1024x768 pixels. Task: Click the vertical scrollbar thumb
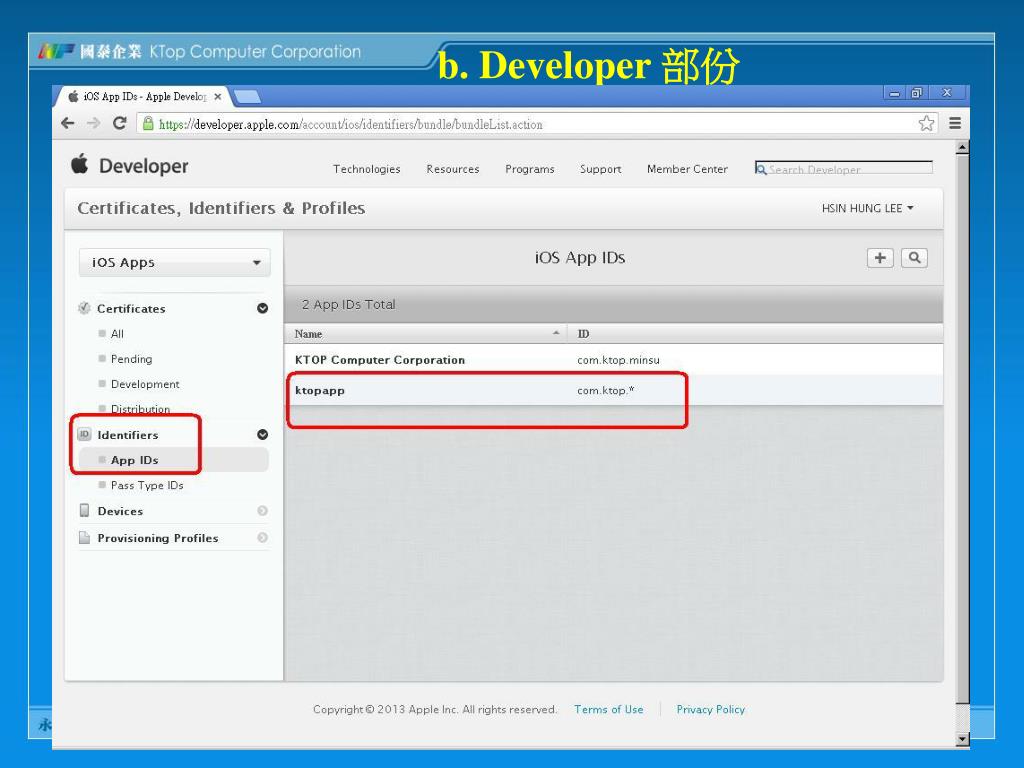[962, 429]
